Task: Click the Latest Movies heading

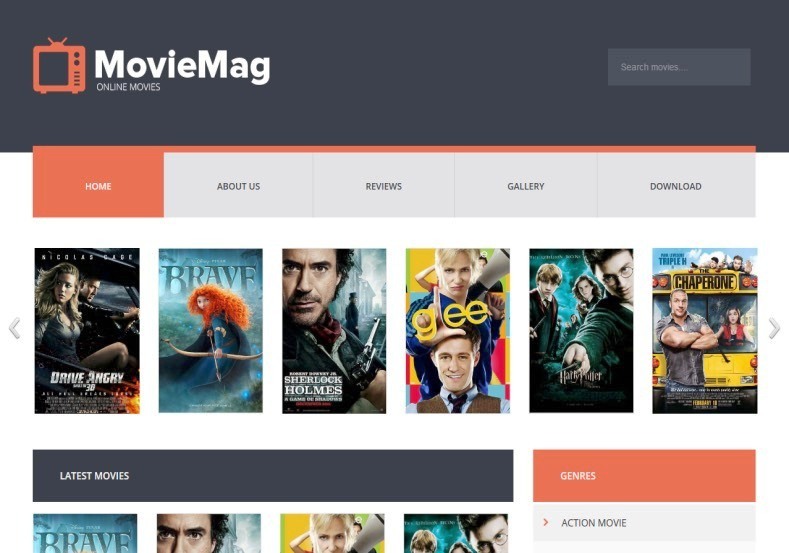Action: click(95, 476)
